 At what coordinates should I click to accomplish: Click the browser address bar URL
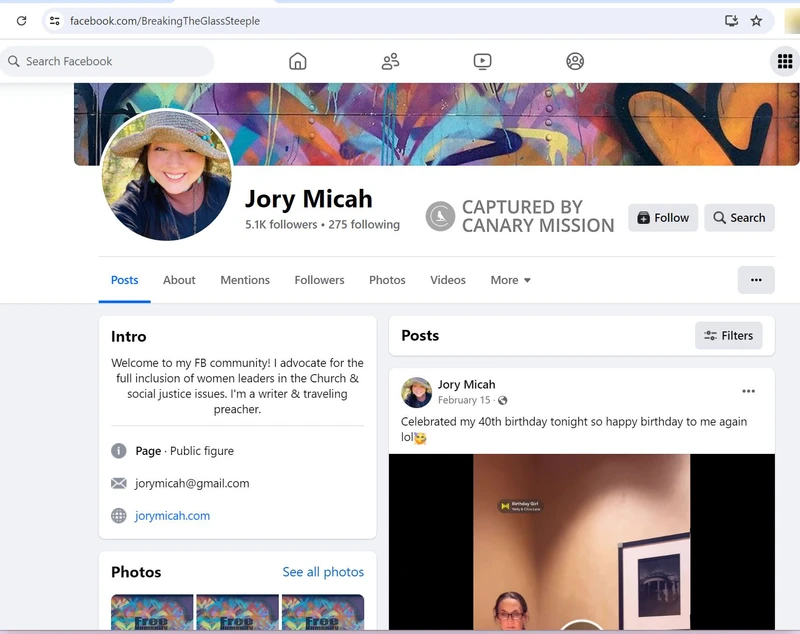165,21
